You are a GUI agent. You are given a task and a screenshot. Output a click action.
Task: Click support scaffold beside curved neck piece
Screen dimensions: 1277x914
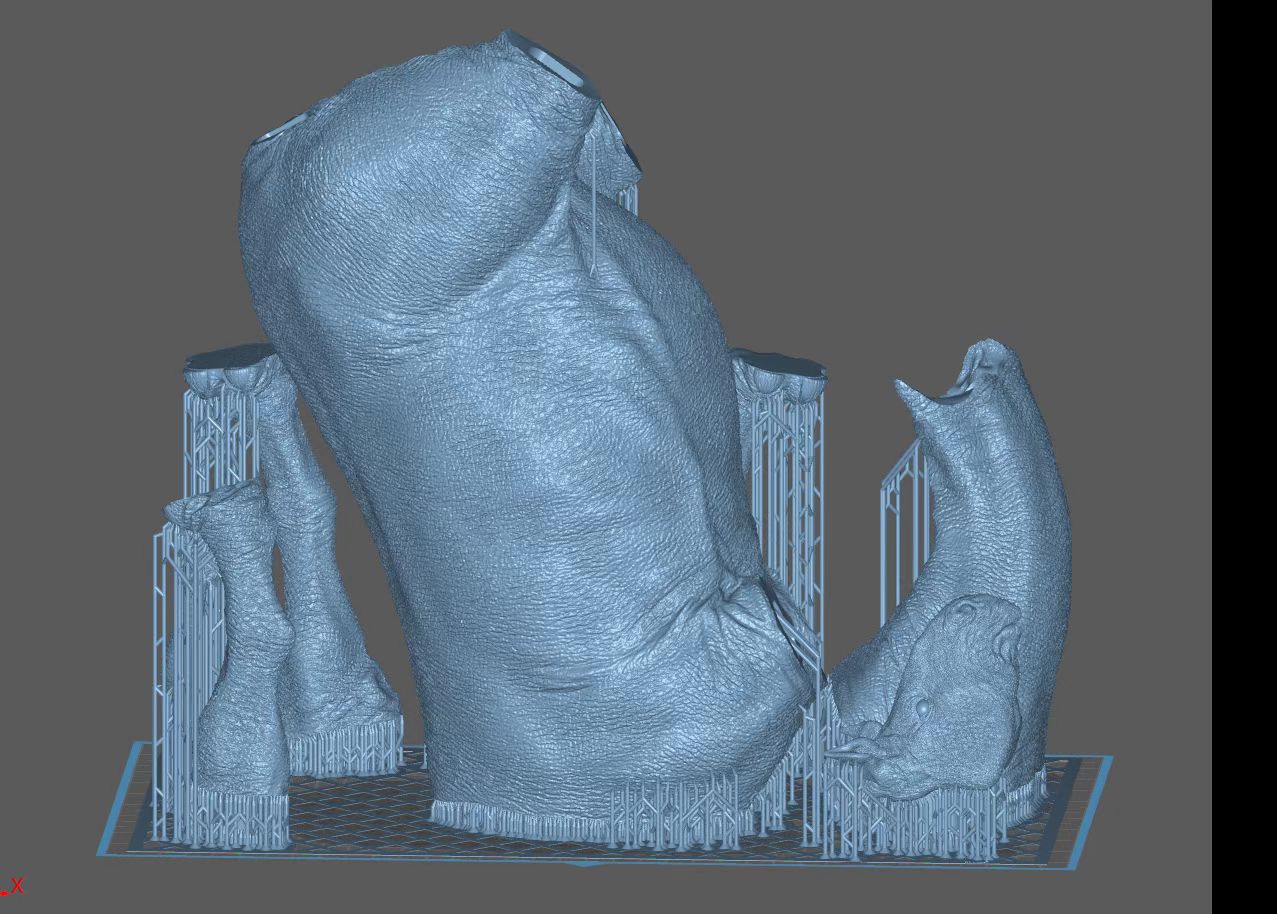pyautogui.click(x=903, y=520)
